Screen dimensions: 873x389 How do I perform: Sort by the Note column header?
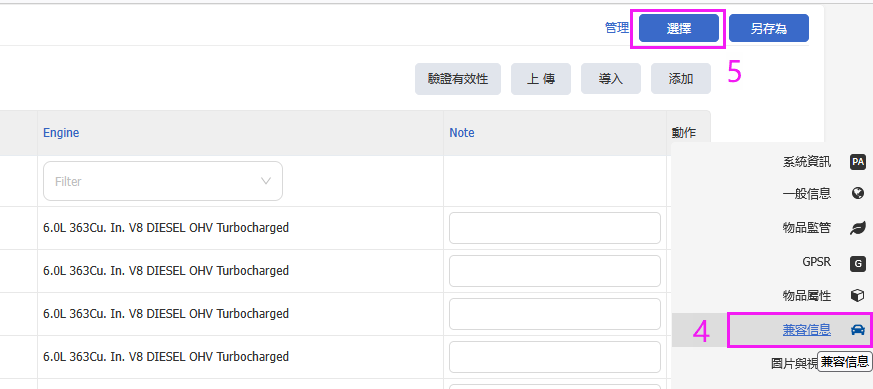point(462,133)
